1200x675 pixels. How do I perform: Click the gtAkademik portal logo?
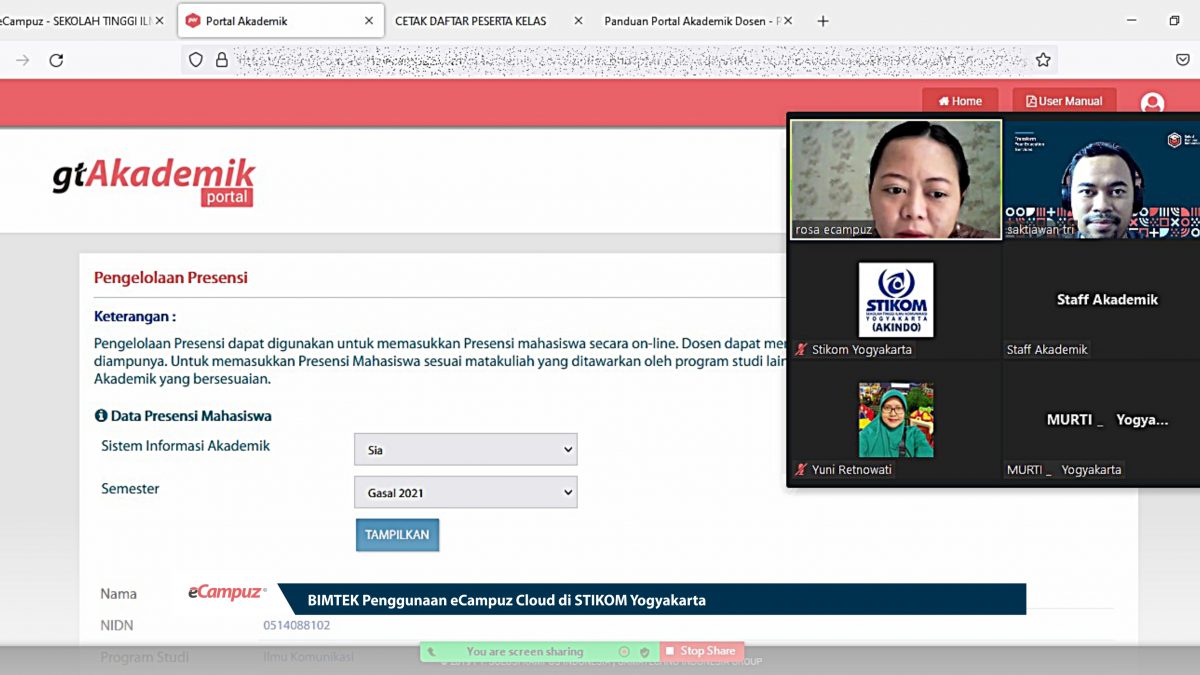click(154, 181)
